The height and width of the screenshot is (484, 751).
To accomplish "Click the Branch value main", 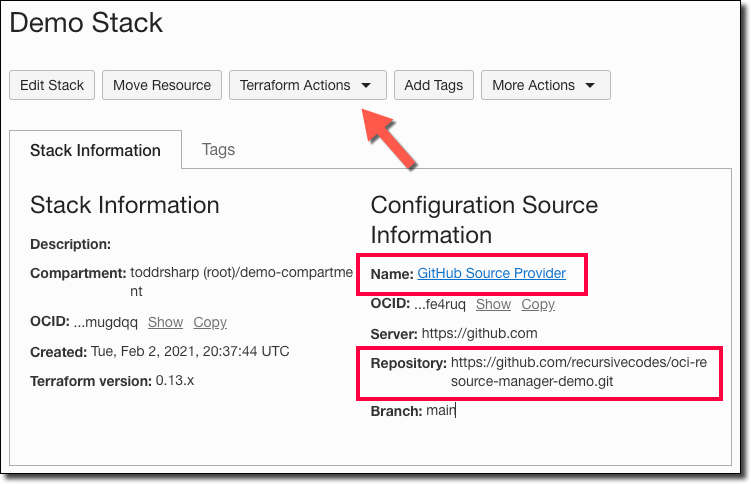I will pyautogui.click(x=440, y=411).
